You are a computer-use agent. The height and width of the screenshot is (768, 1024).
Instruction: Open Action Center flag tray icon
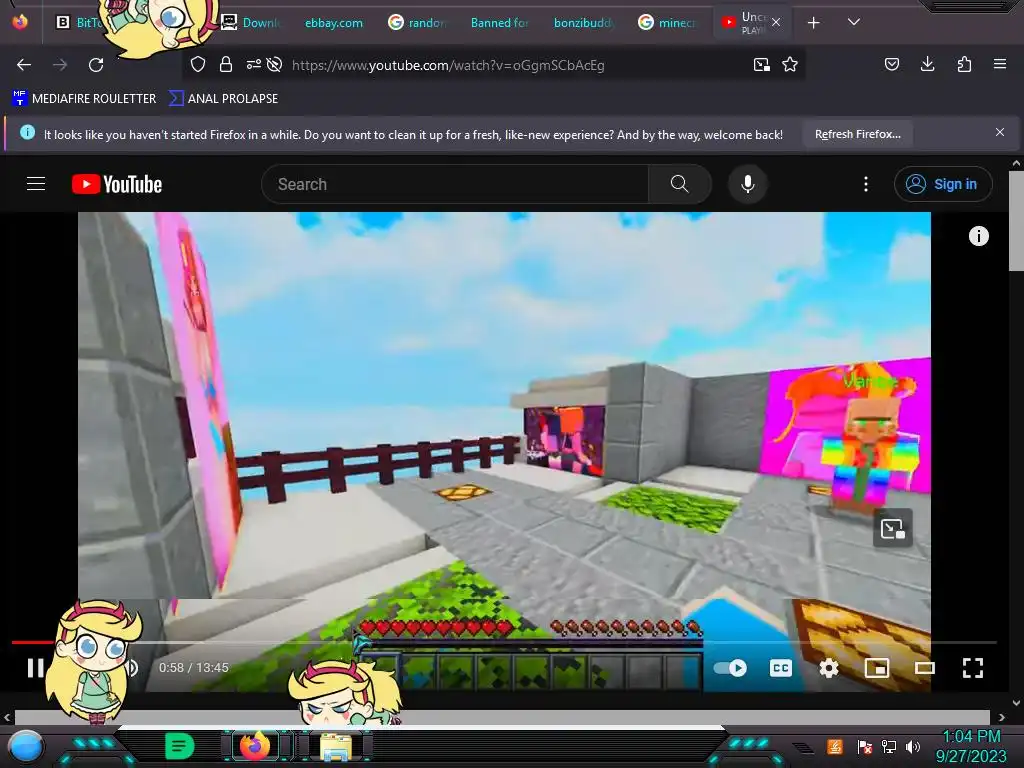pos(865,746)
